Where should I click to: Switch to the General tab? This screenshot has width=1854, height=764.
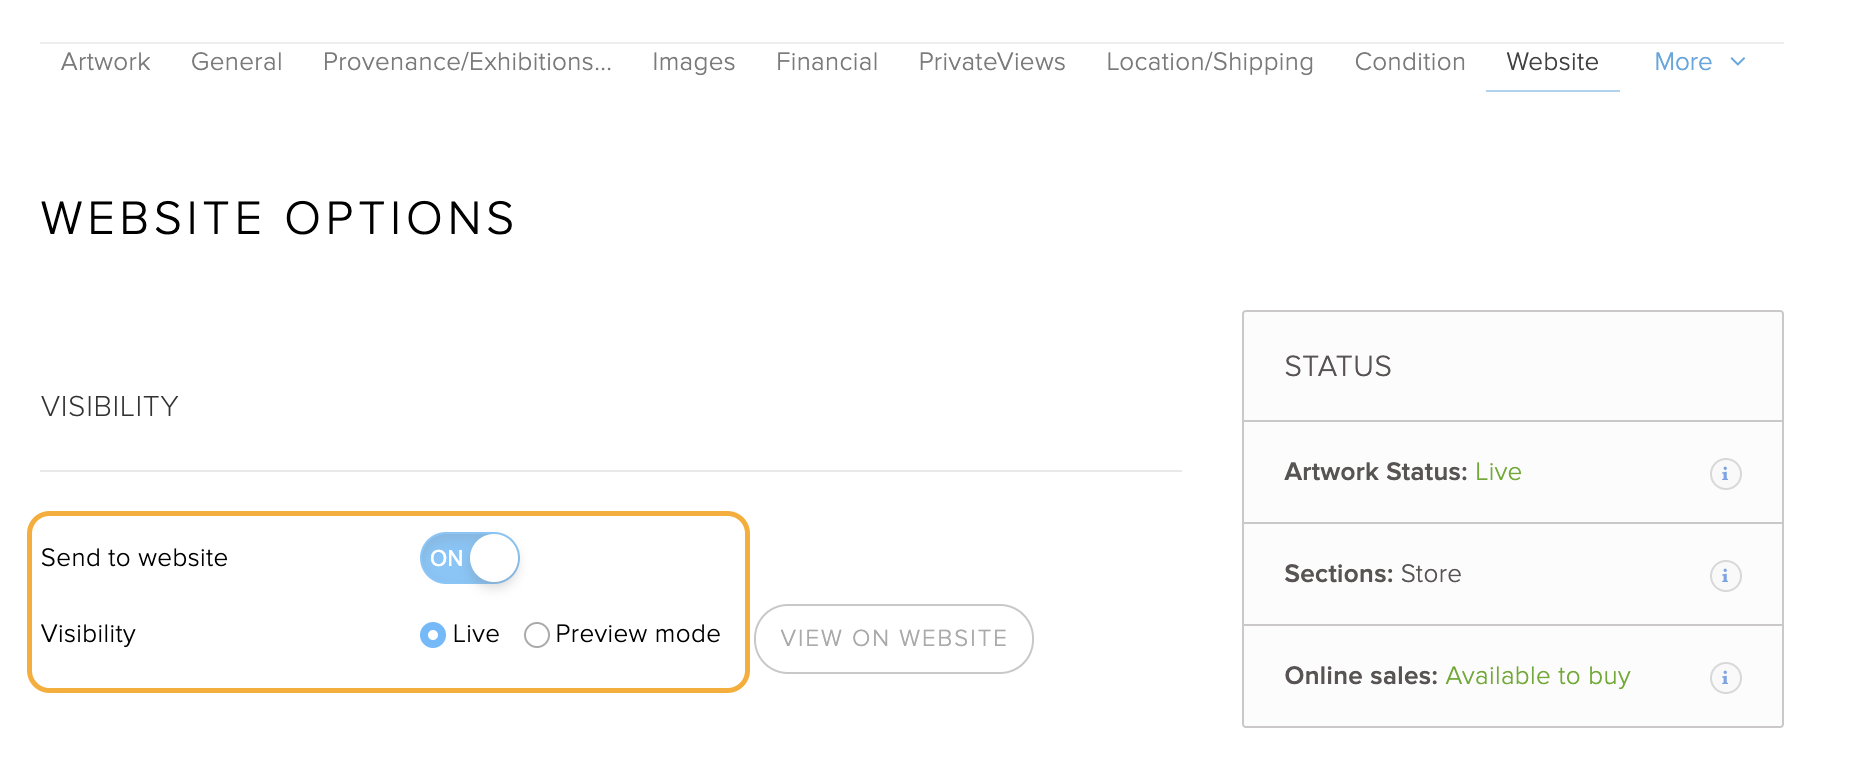click(x=237, y=62)
